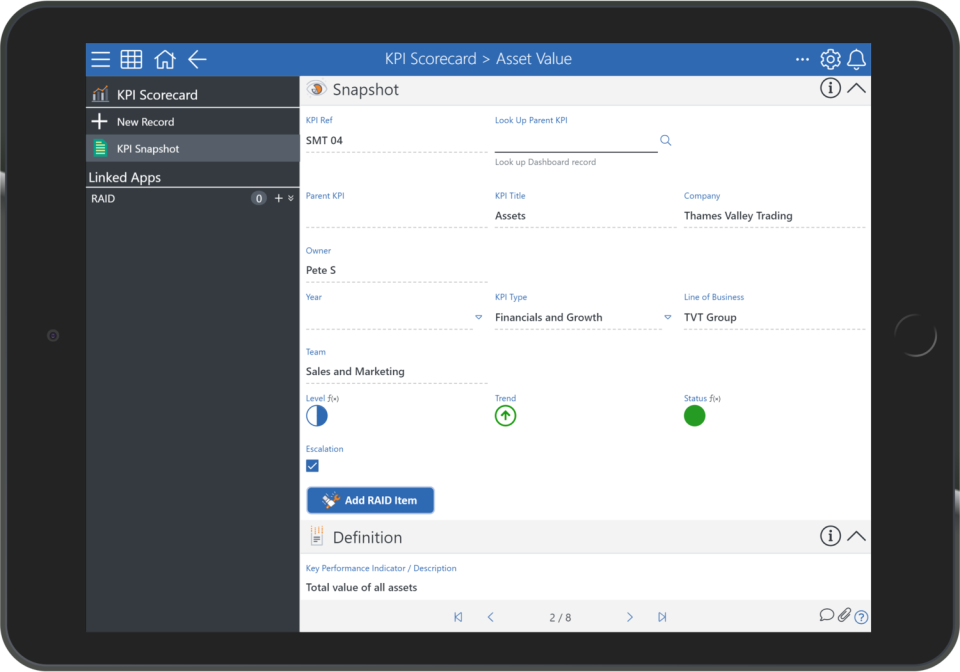The image size is (960, 672).
Task: Go back using the left arrow icon
Action: click(x=197, y=59)
